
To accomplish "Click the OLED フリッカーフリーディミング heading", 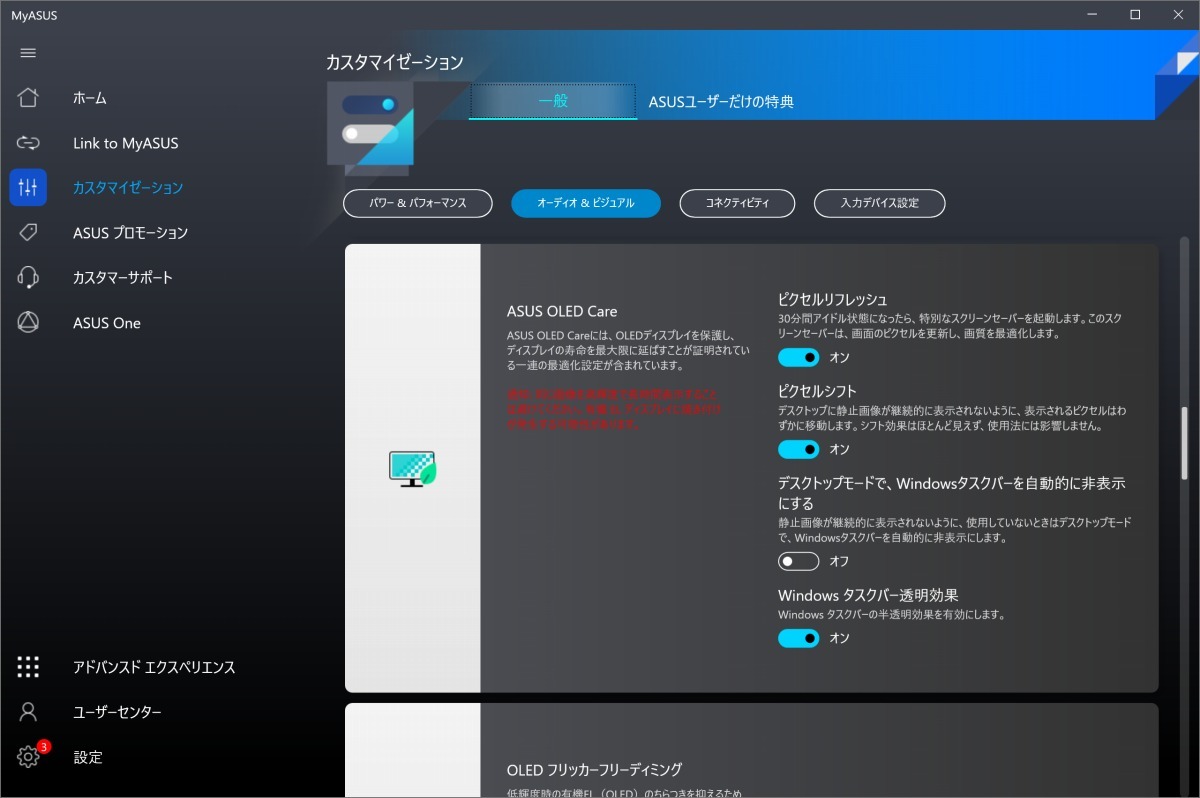I will coord(594,769).
